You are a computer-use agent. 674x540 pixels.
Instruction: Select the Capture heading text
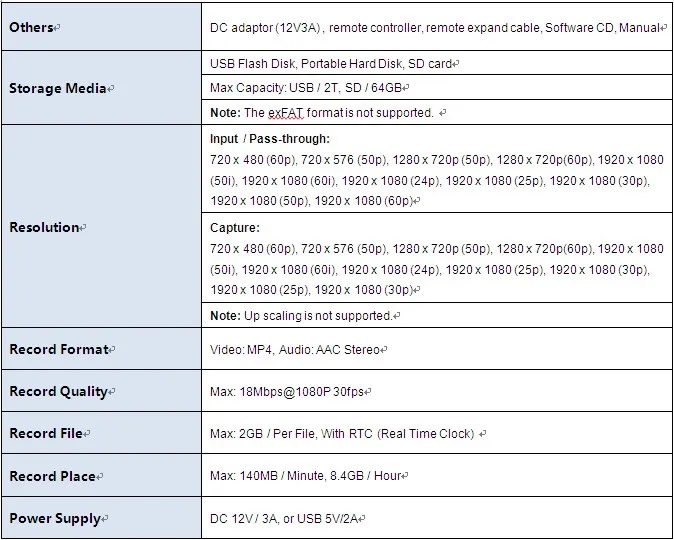[235, 227]
